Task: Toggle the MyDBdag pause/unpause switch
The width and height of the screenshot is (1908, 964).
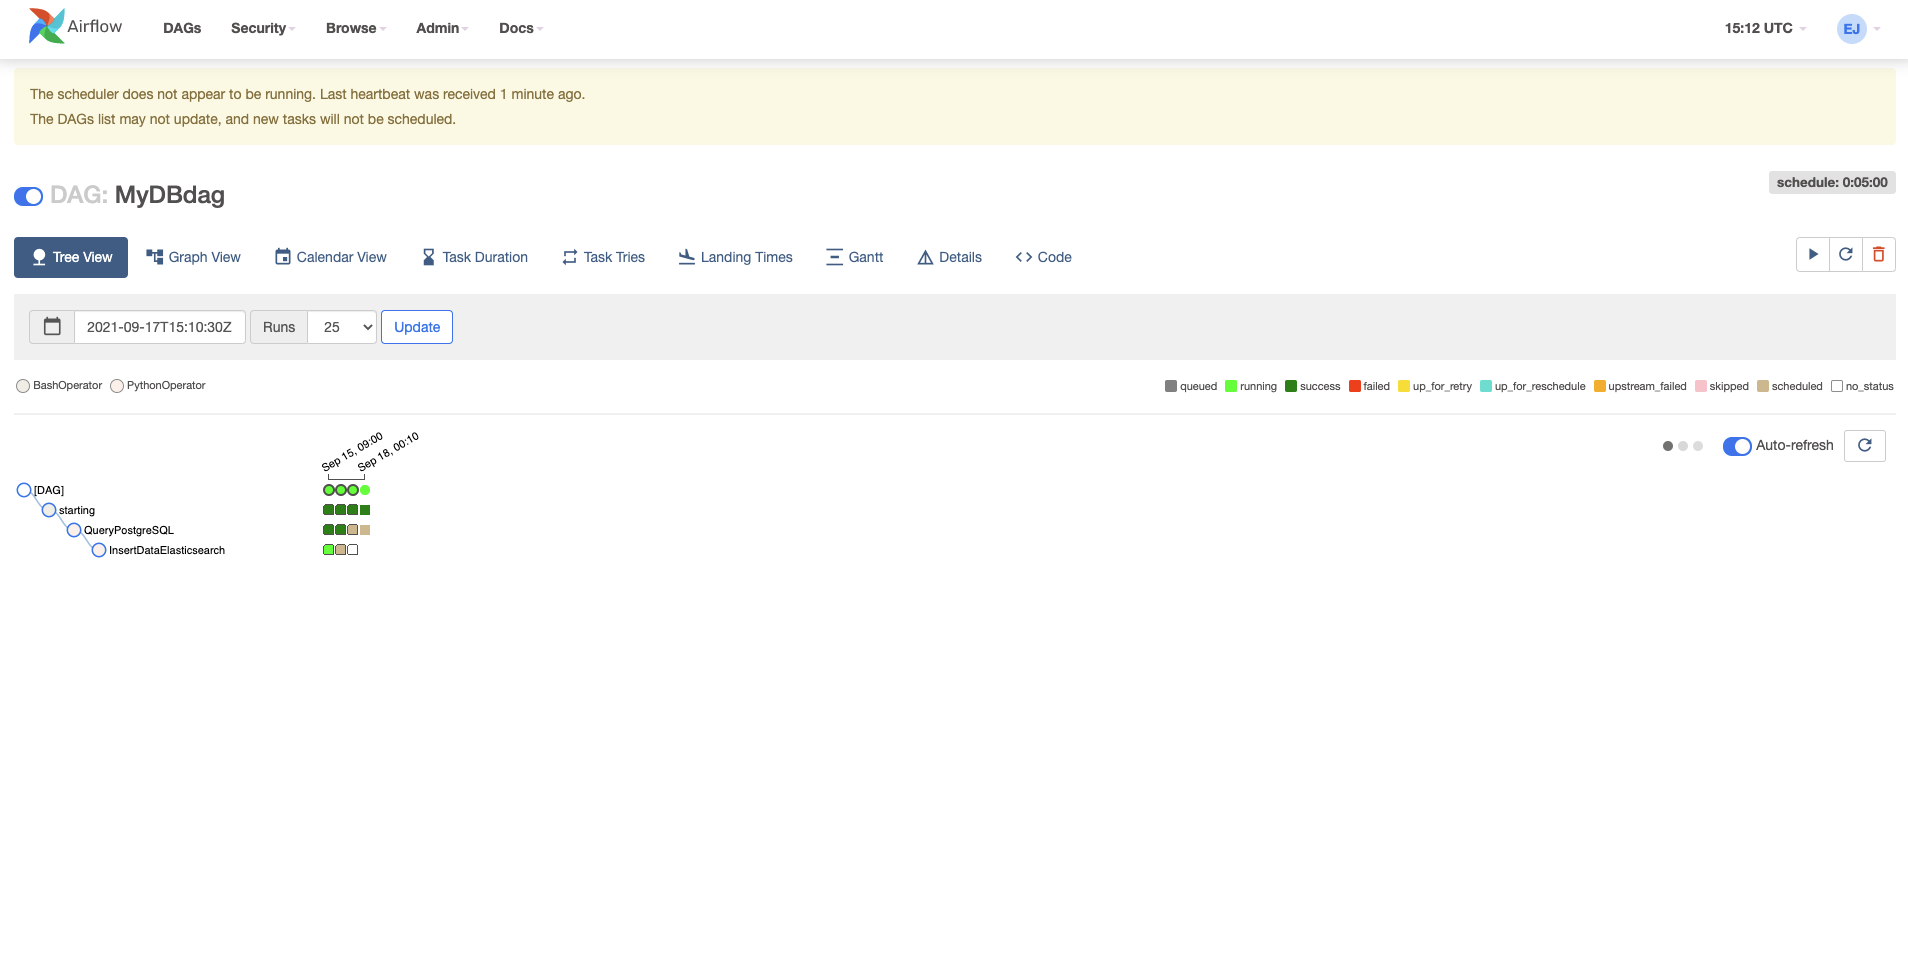Action: [28, 196]
